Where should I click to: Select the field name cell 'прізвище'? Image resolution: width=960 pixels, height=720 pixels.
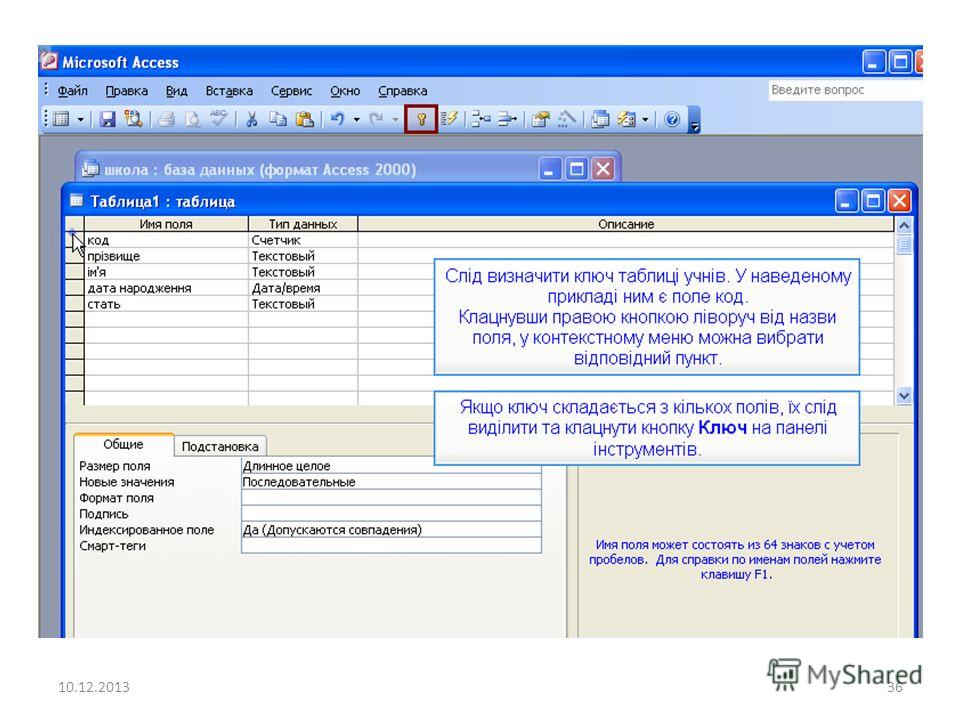(x=166, y=256)
